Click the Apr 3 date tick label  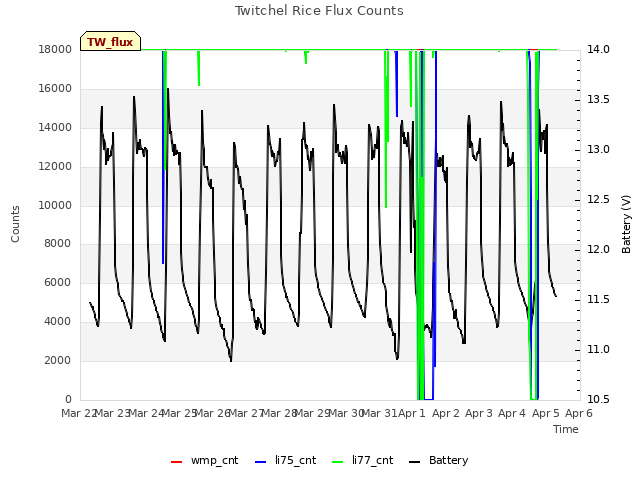point(479,413)
